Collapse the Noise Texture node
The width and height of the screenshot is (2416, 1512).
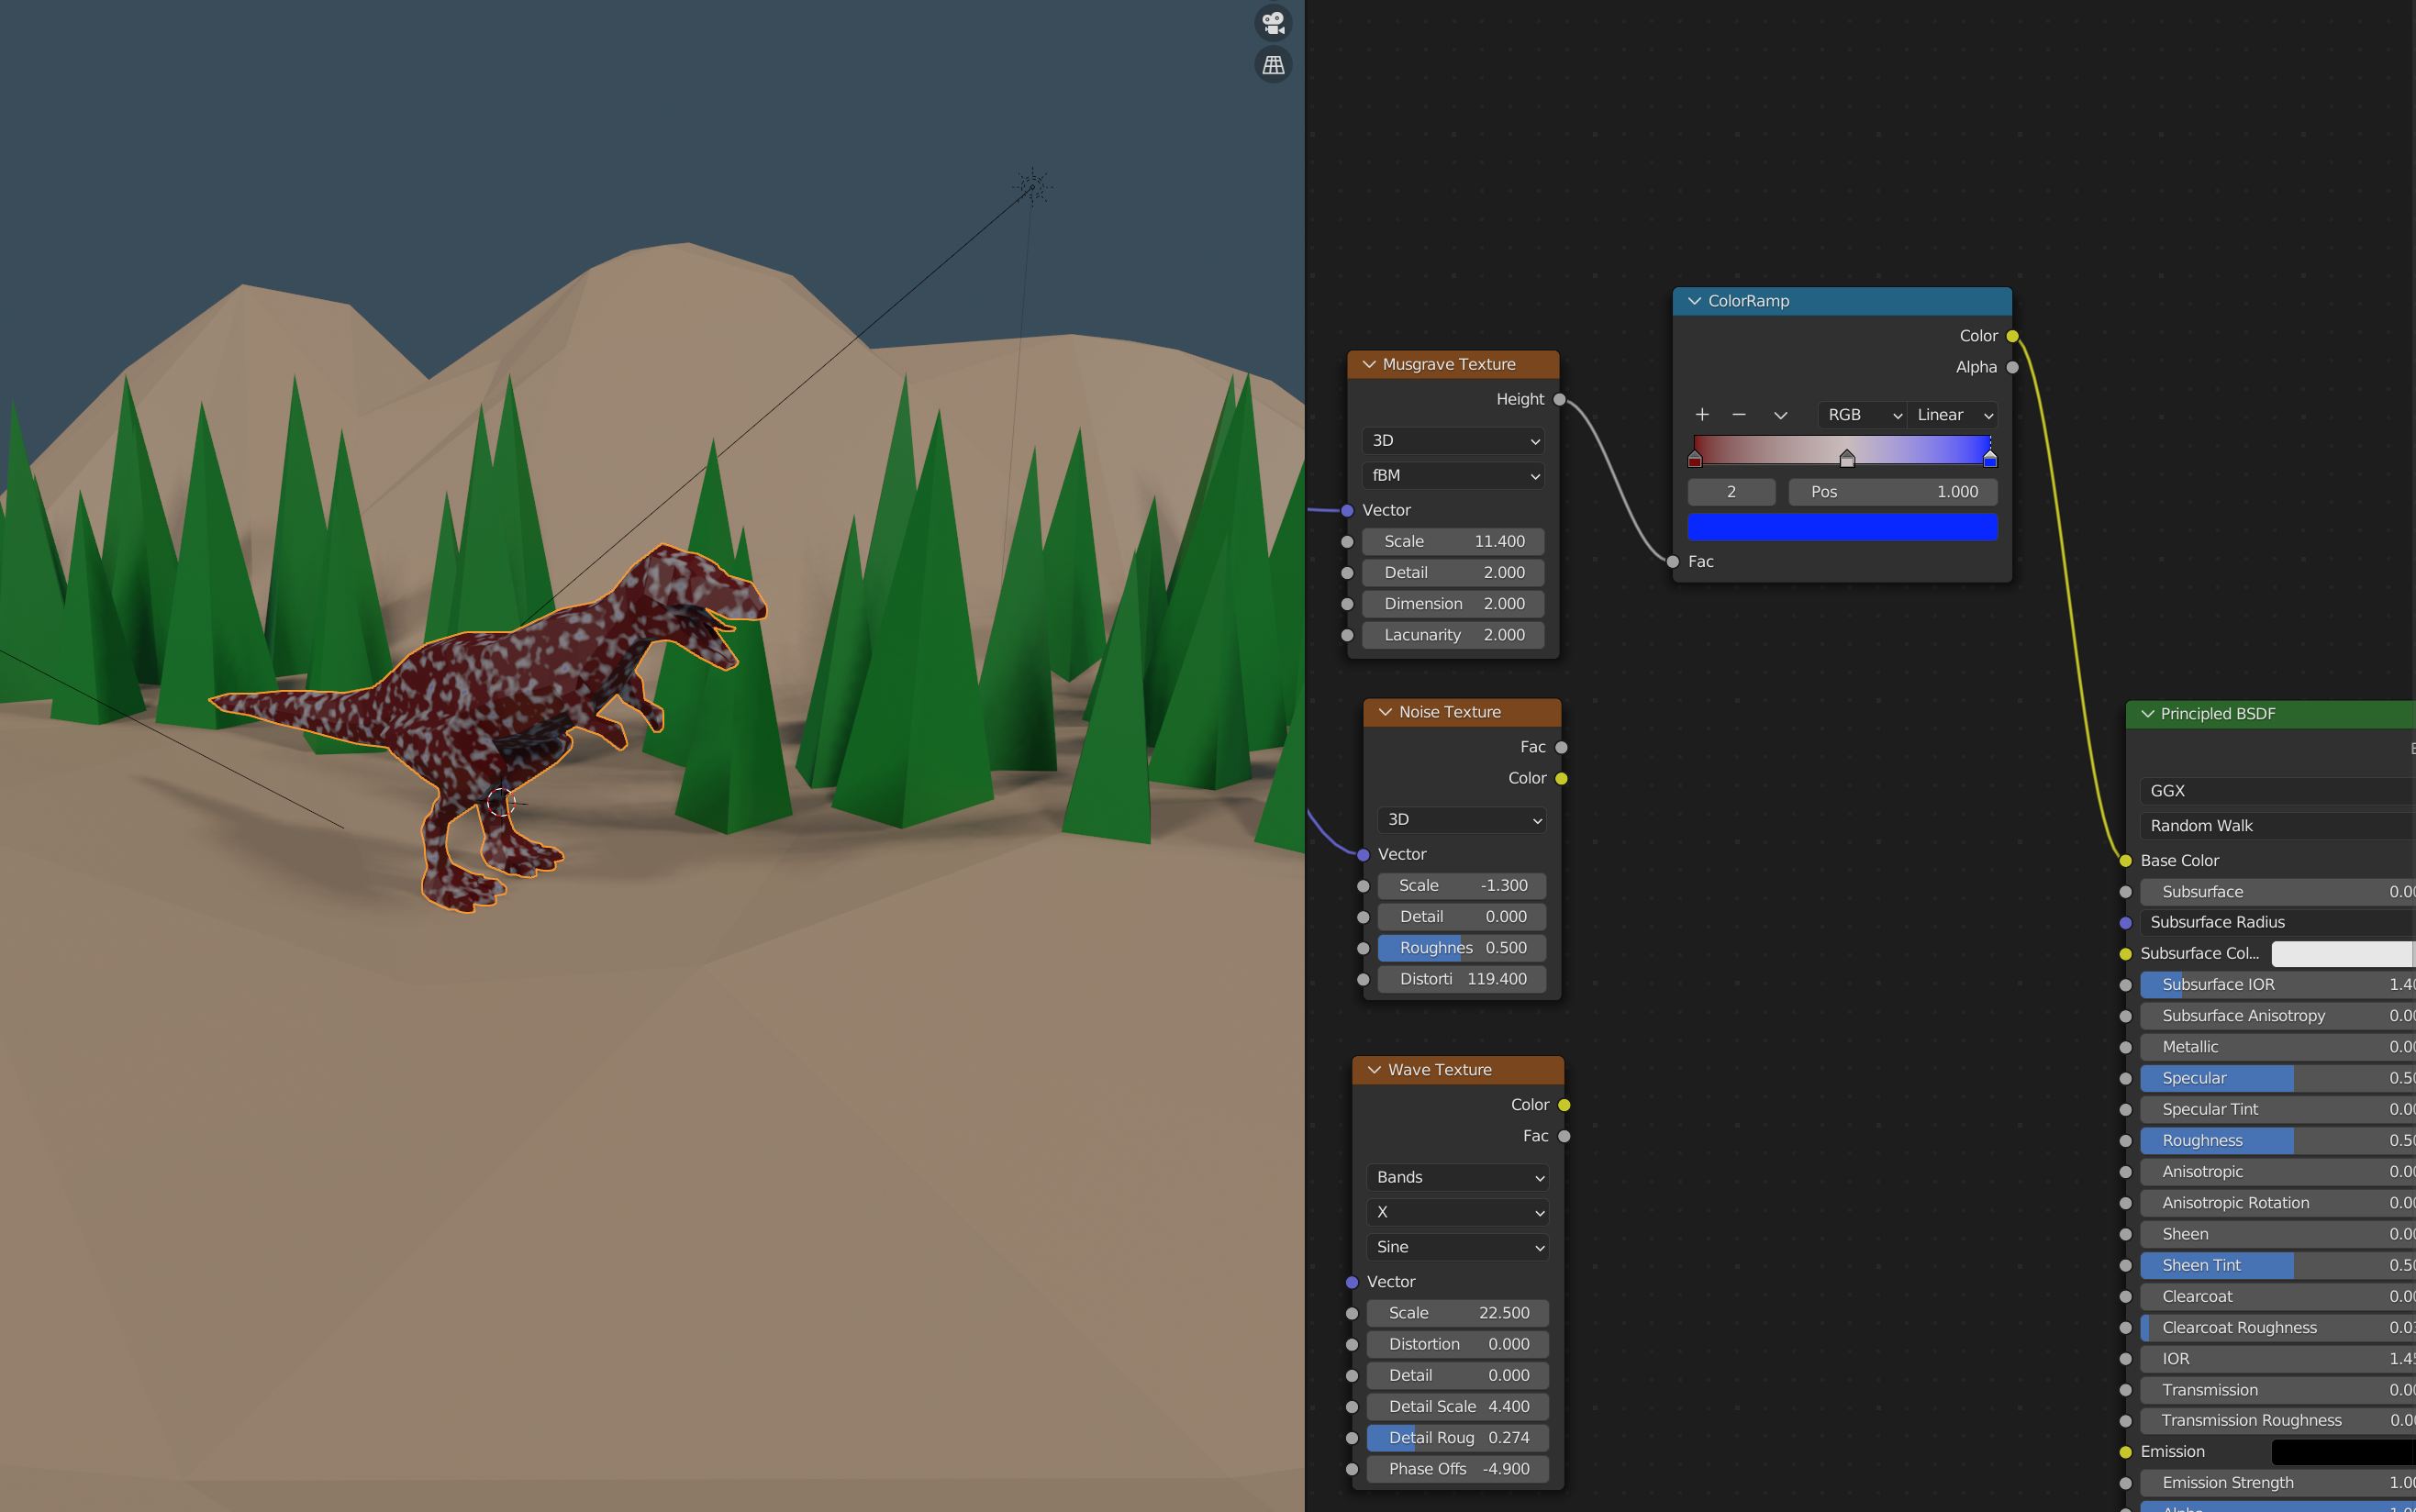tap(1385, 712)
